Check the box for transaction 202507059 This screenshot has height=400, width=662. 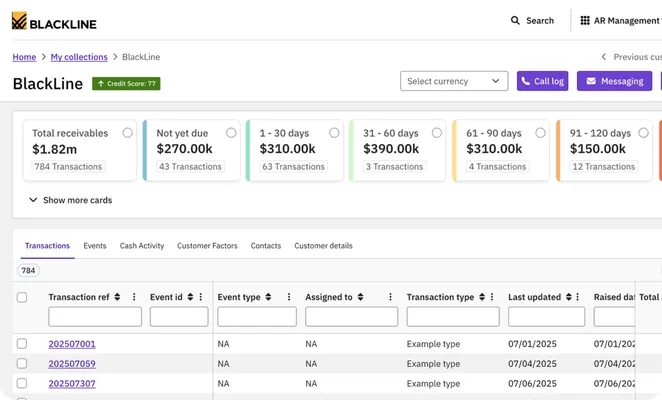pyautogui.click(x=22, y=363)
